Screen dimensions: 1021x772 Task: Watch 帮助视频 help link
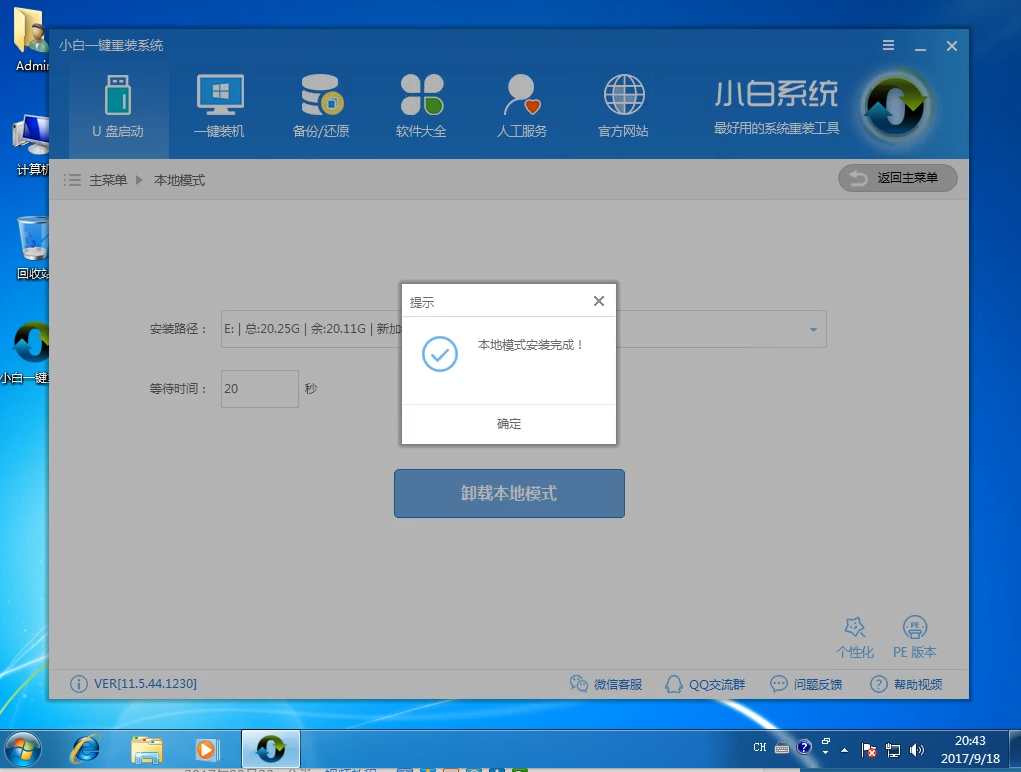[906, 684]
